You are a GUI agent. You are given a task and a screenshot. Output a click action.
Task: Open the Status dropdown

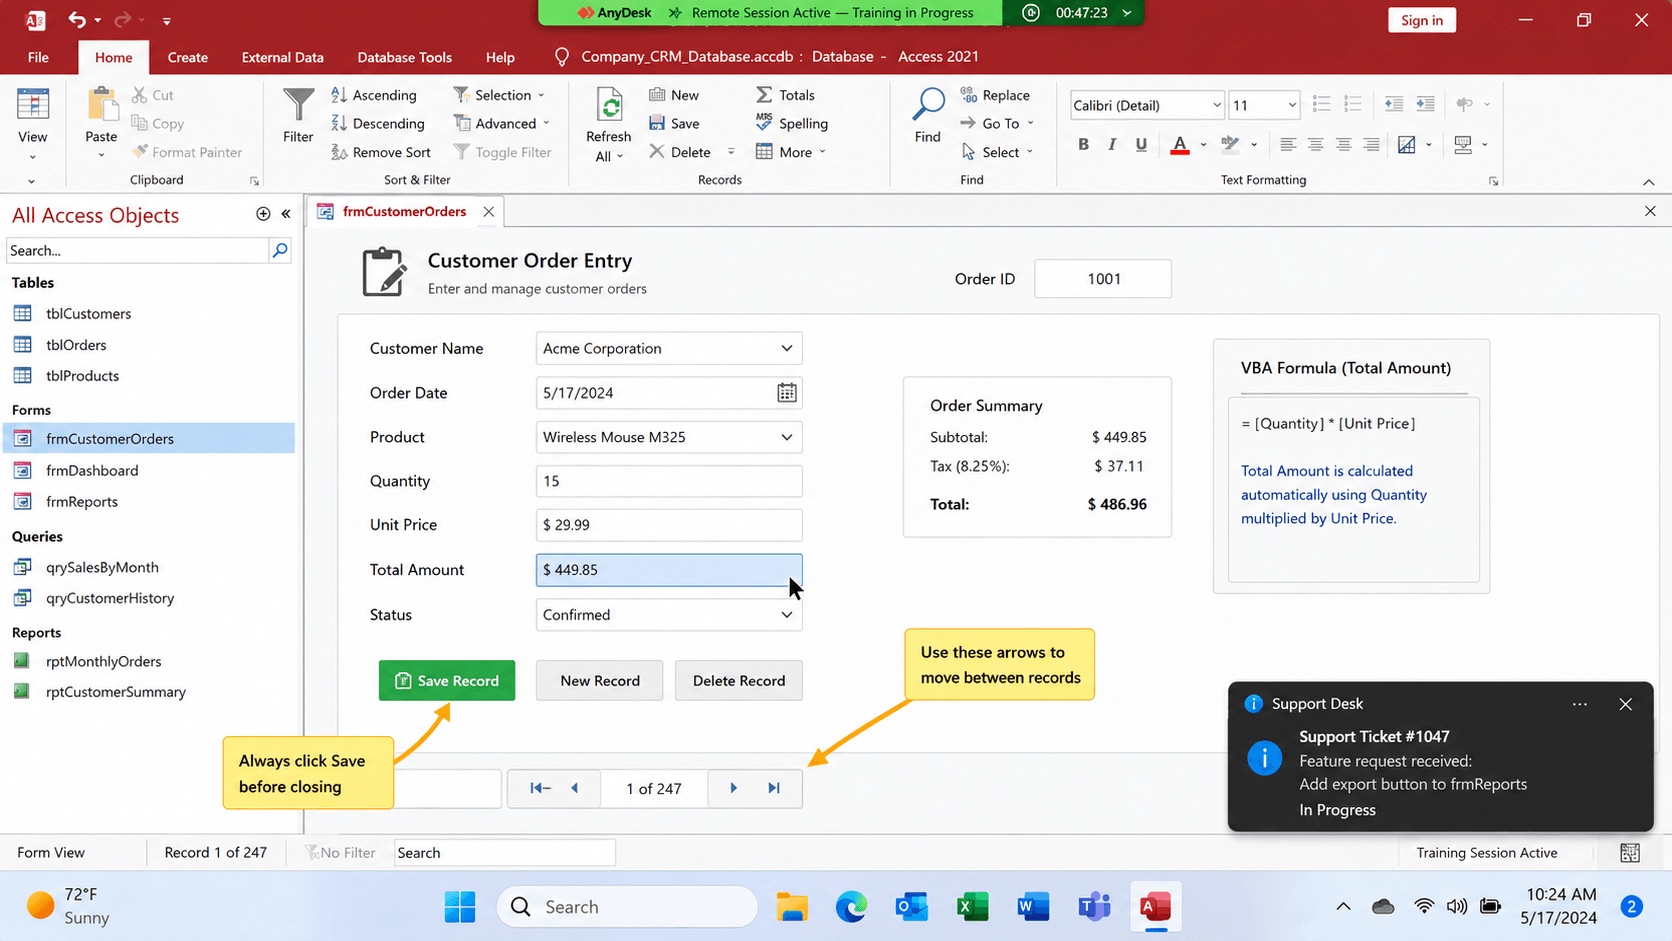[787, 615]
